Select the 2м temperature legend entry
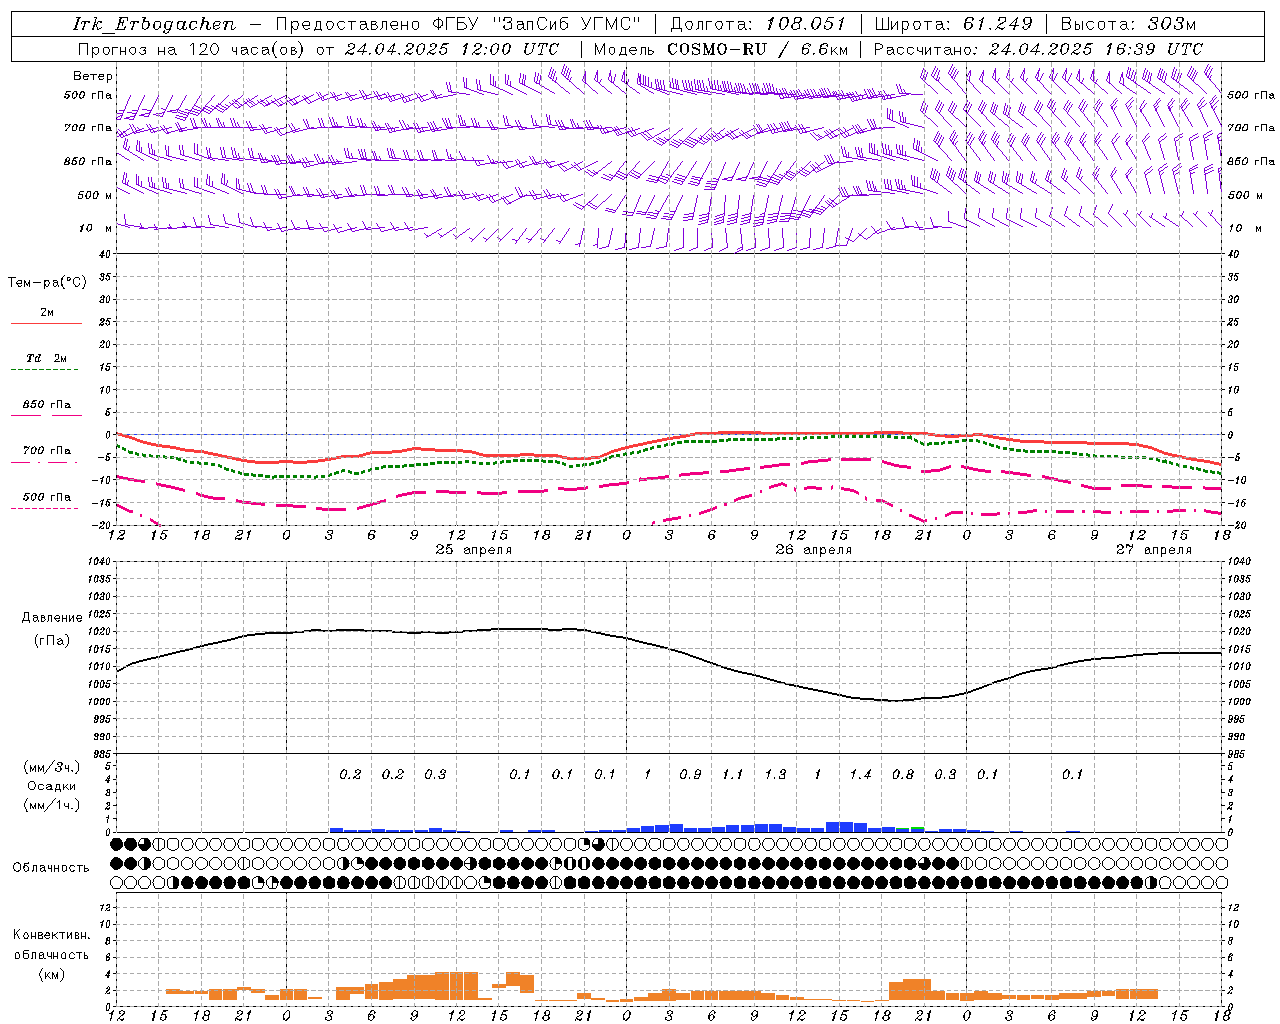Image resolution: width=1280 pixels, height=1024 pixels. [47, 313]
